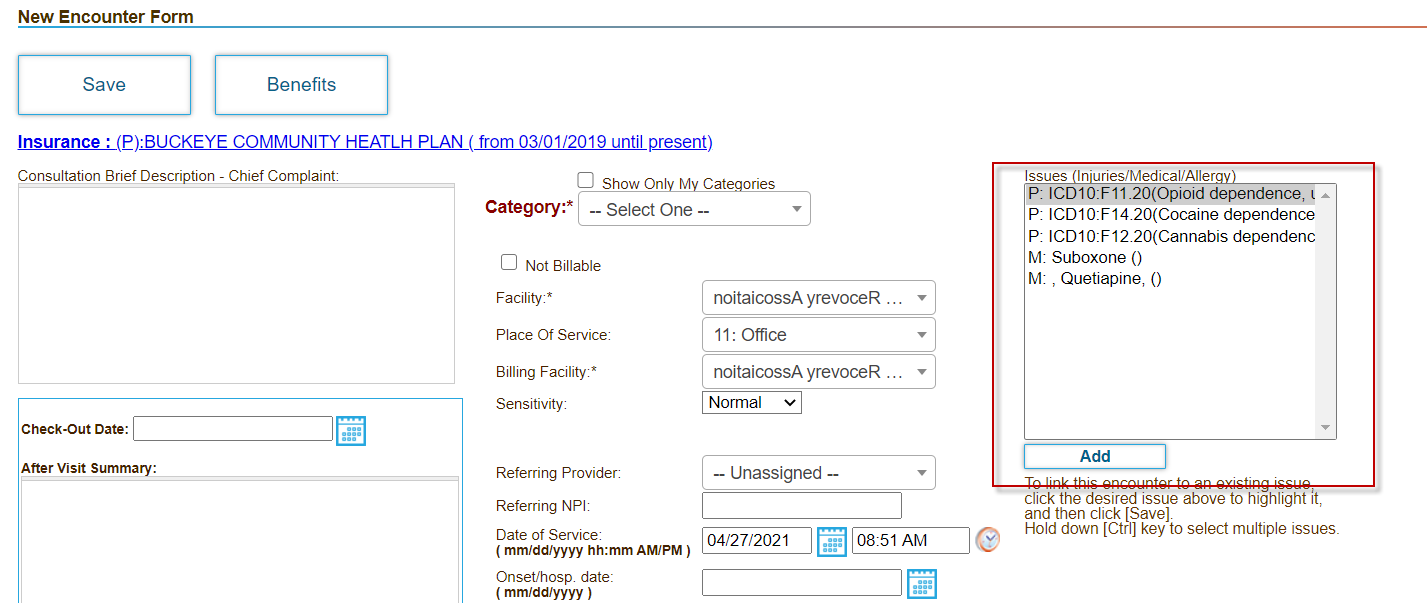1427x603 pixels.
Task: Open Place Of Service dropdown
Action: 818,335
